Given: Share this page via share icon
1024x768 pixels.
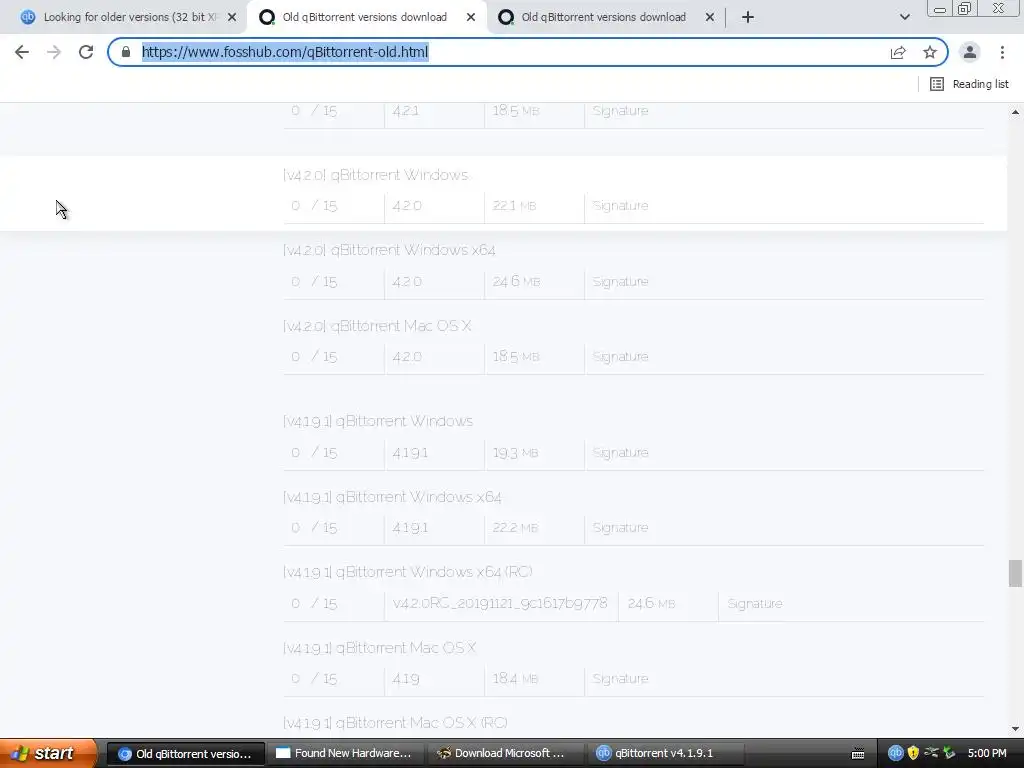Looking at the screenshot, I should click(898, 52).
